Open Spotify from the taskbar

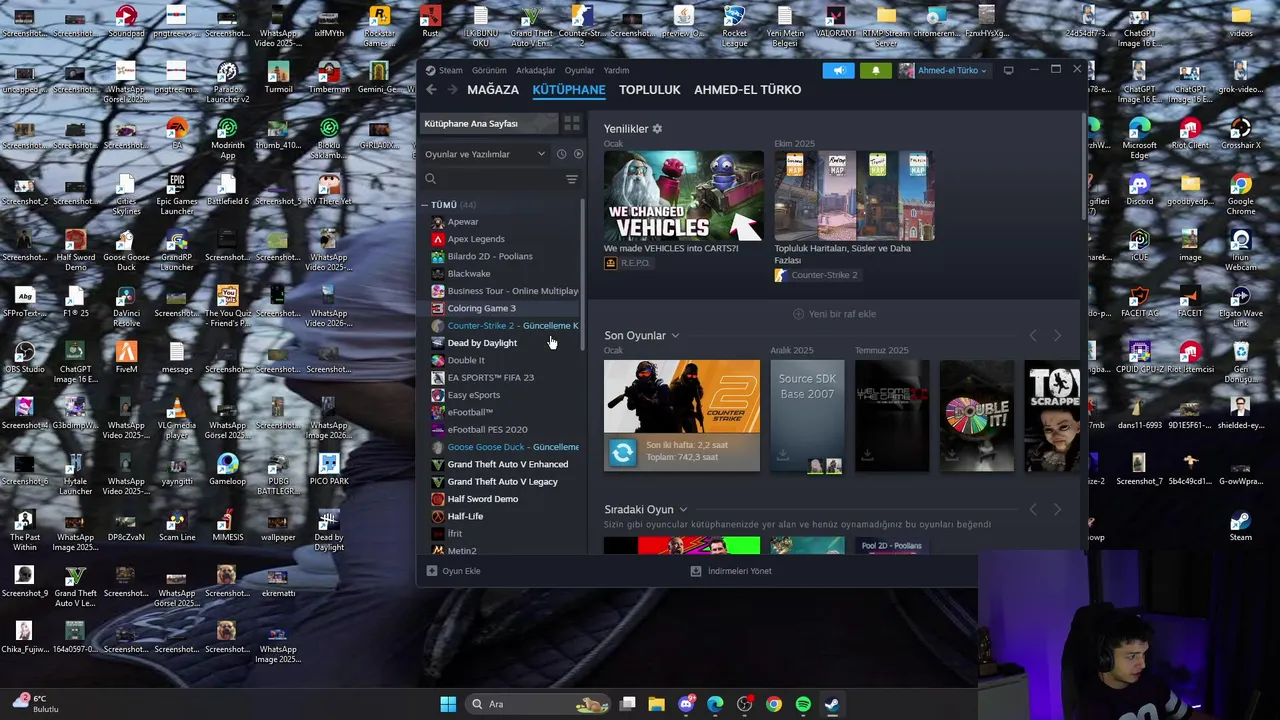coord(803,704)
